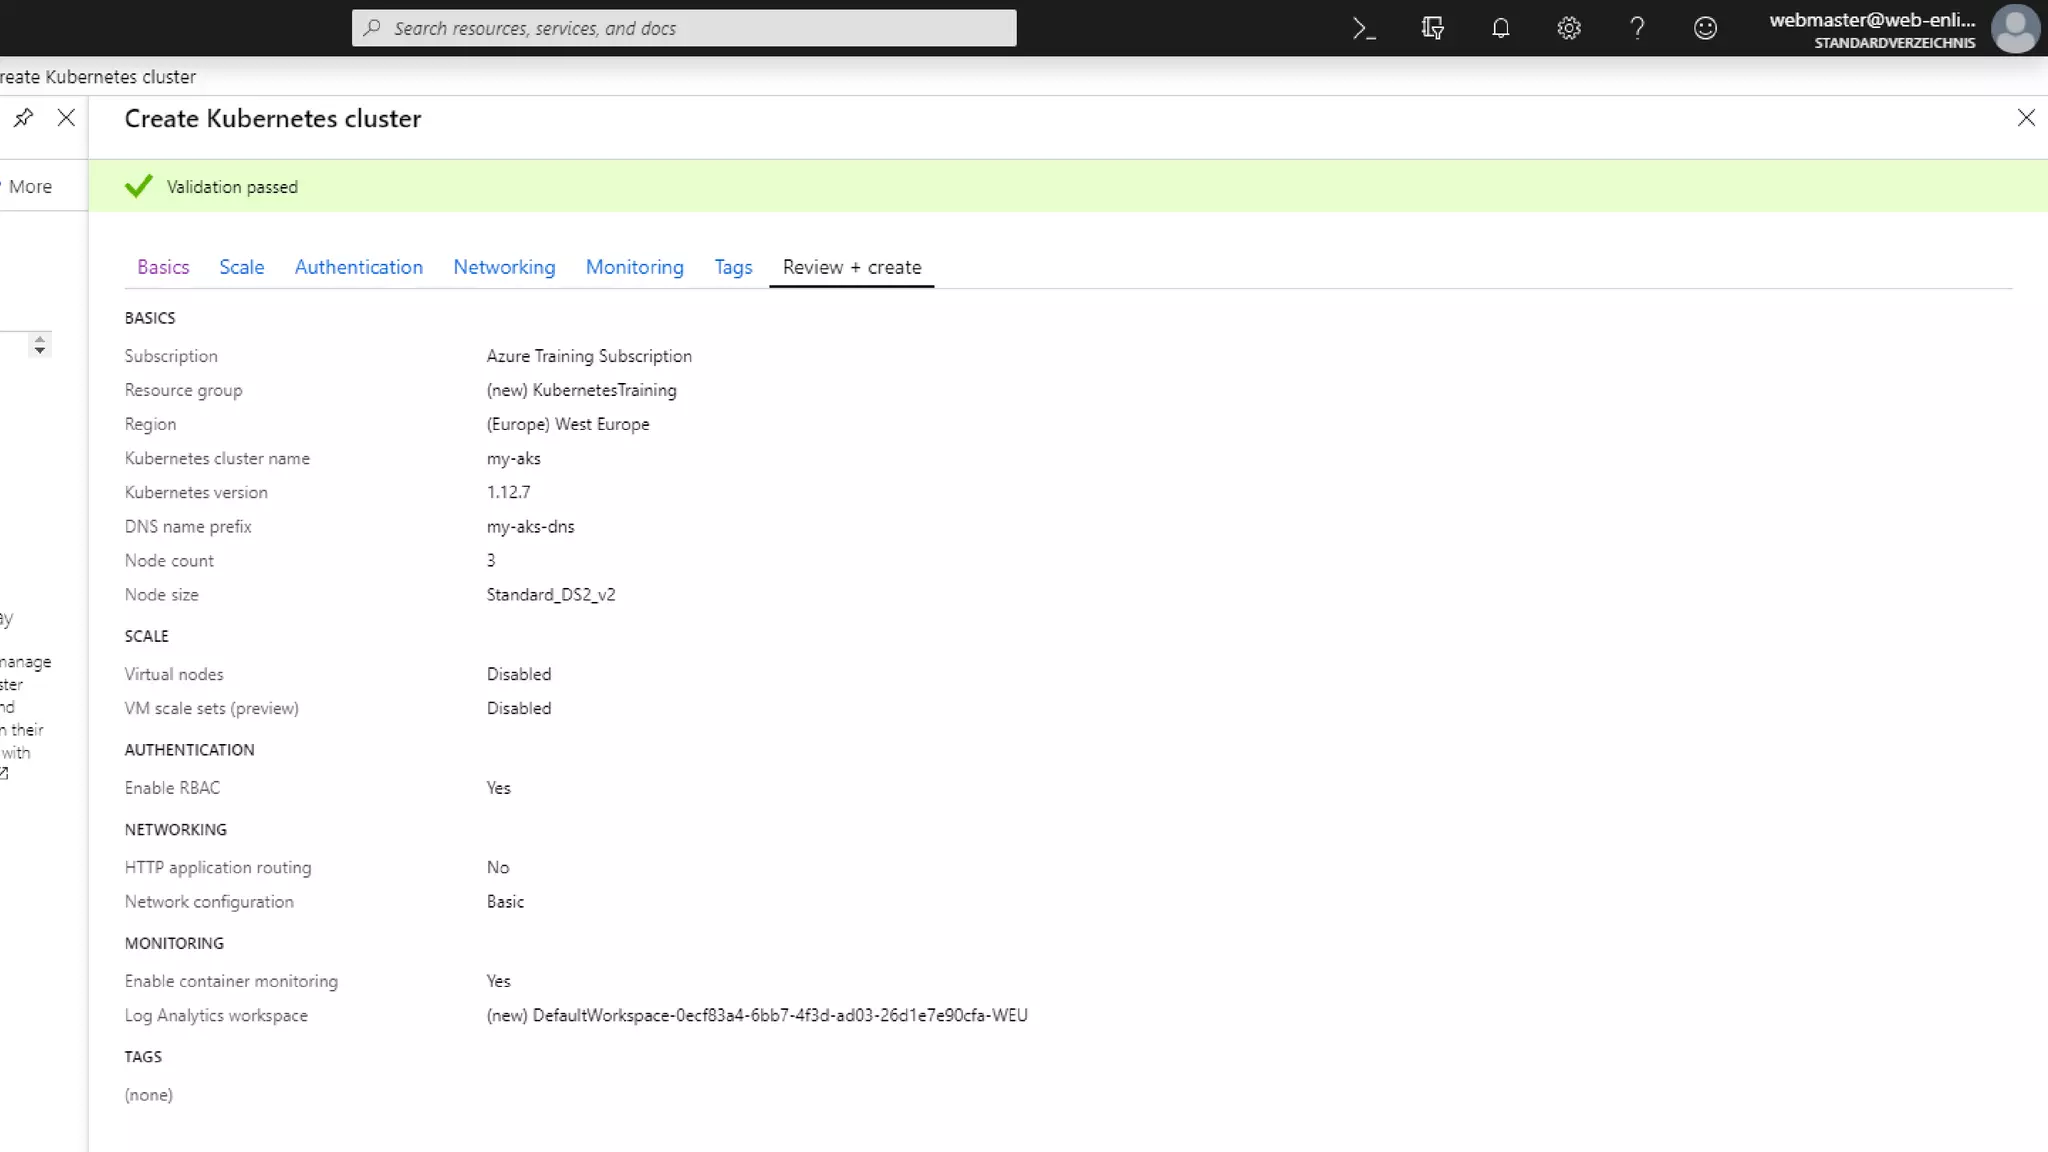The height and width of the screenshot is (1152, 2048).
Task: Open the Monitoring tab
Action: 634,267
